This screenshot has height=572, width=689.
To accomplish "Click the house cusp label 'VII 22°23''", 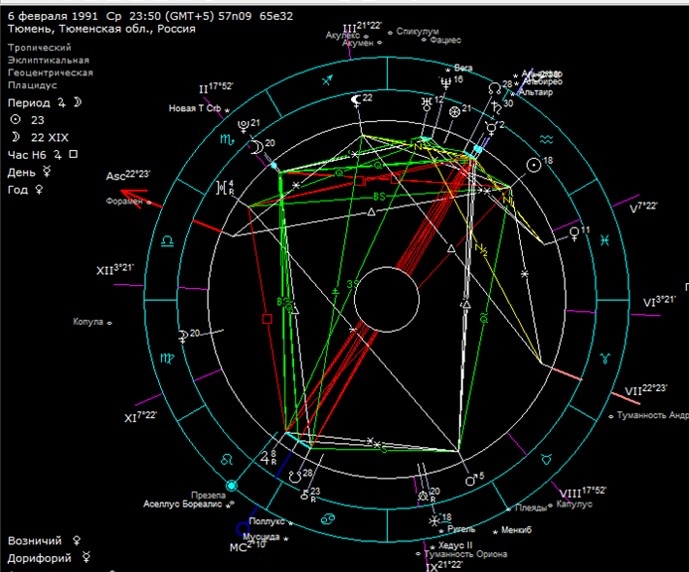I will 646,390.
